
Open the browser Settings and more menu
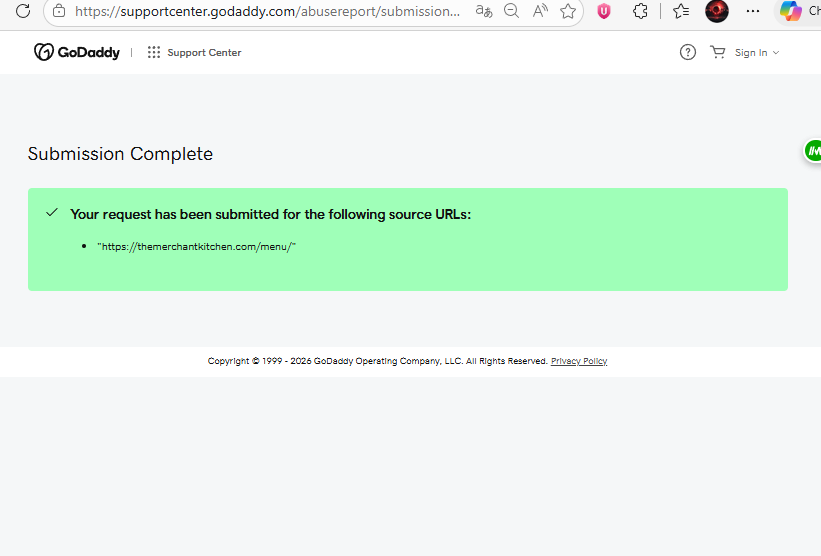click(x=753, y=11)
